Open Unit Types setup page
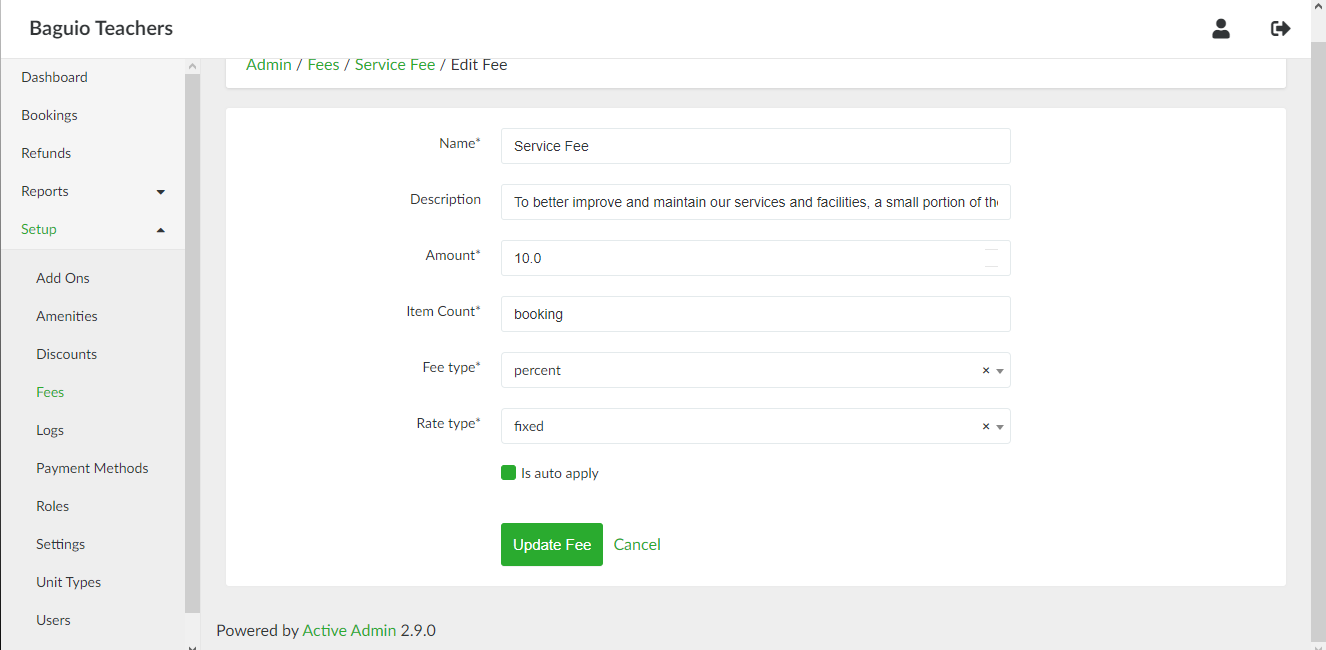 click(x=68, y=582)
